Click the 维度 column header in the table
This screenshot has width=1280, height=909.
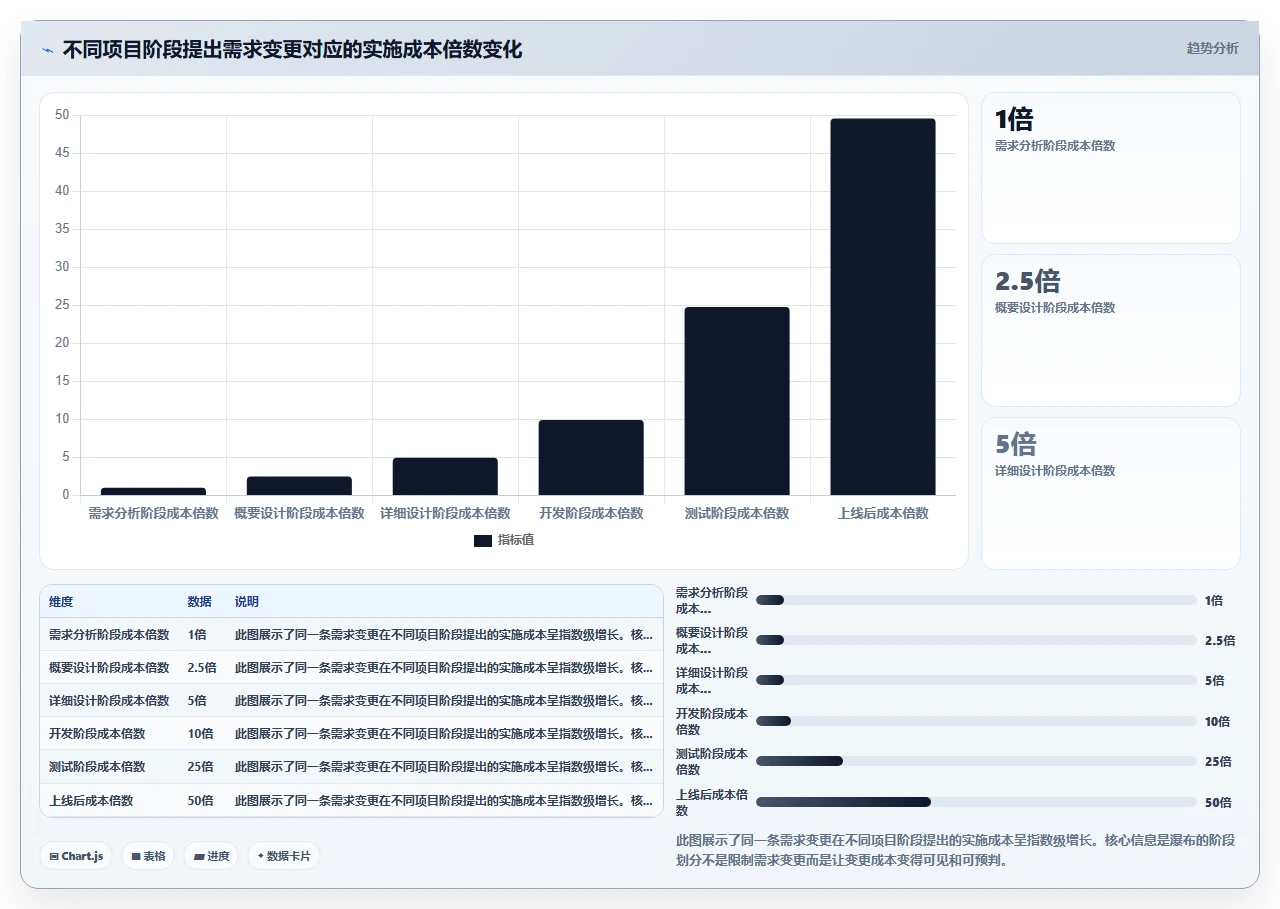61,602
